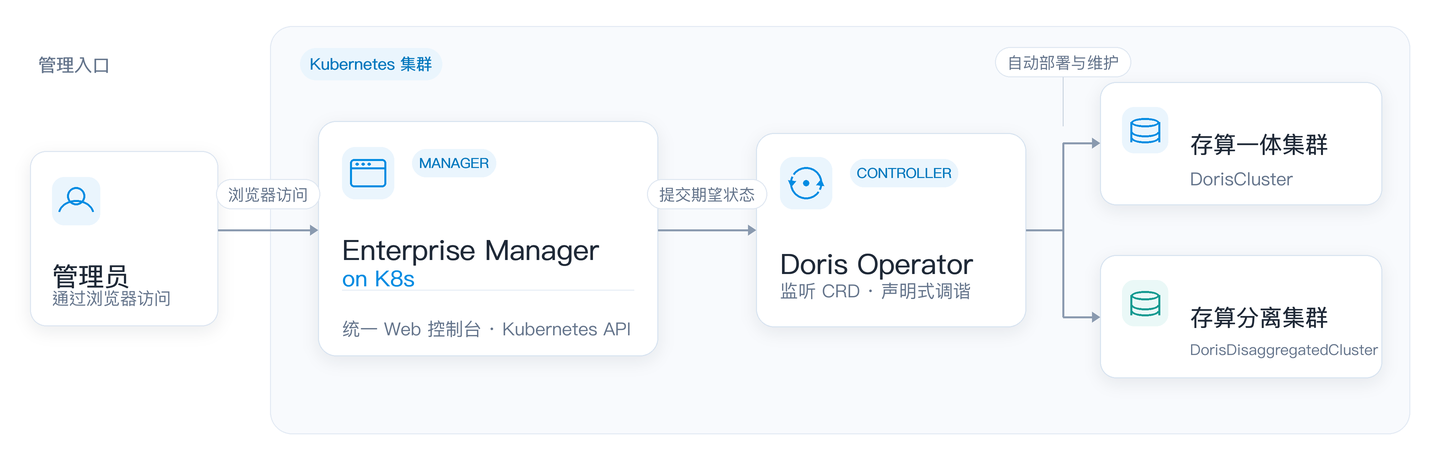
Task: Click the Doris Operator title
Action: click(x=876, y=265)
